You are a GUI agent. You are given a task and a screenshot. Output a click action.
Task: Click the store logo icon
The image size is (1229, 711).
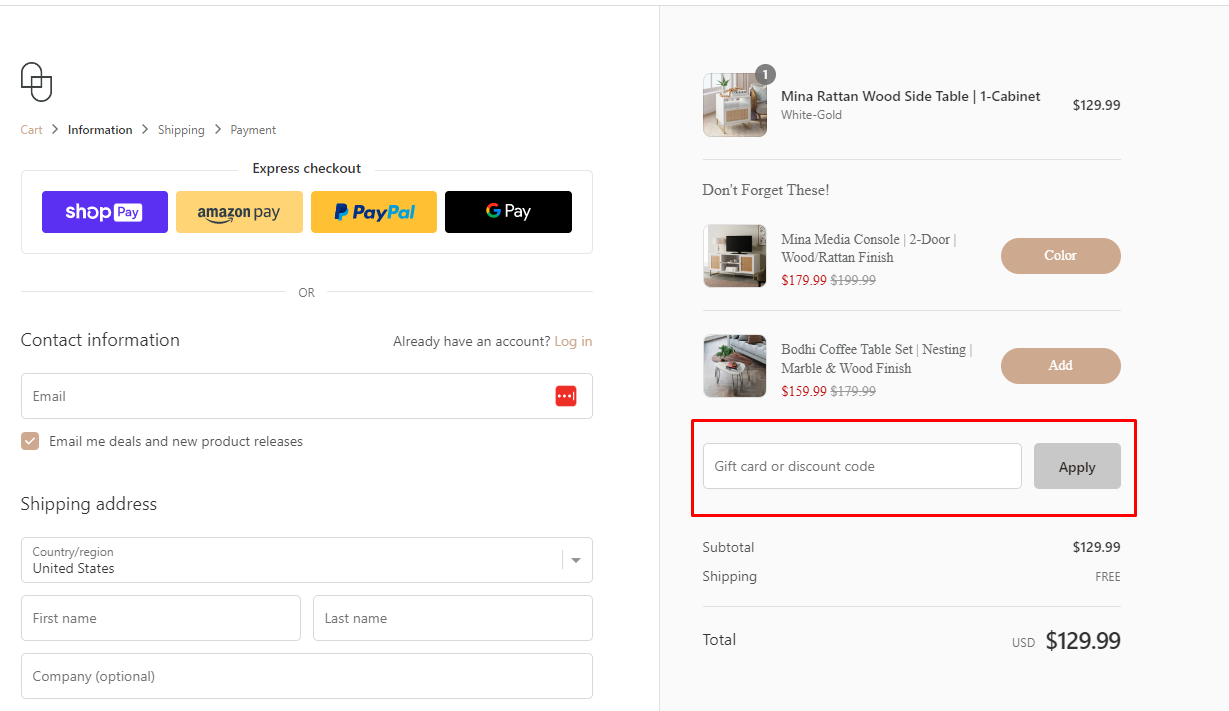click(x=36, y=82)
